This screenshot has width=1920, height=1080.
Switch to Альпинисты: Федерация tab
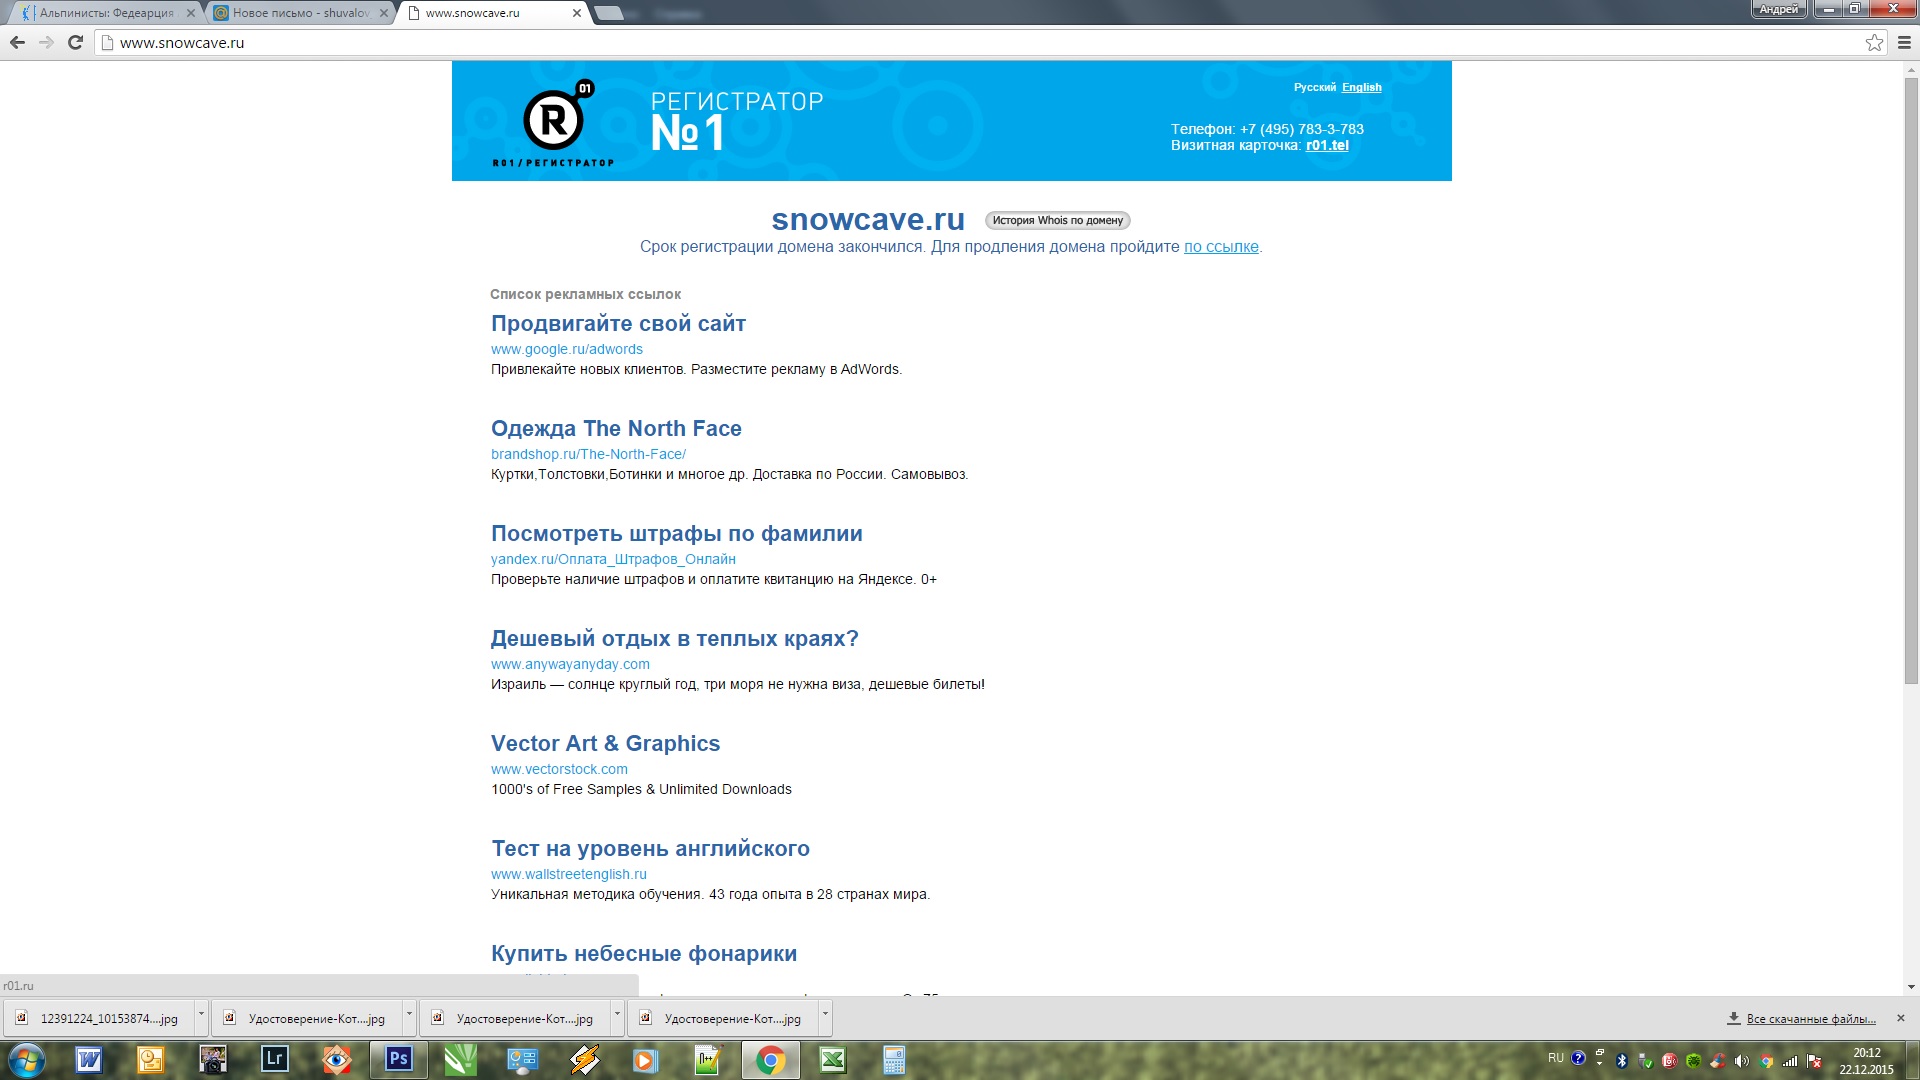pos(106,13)
